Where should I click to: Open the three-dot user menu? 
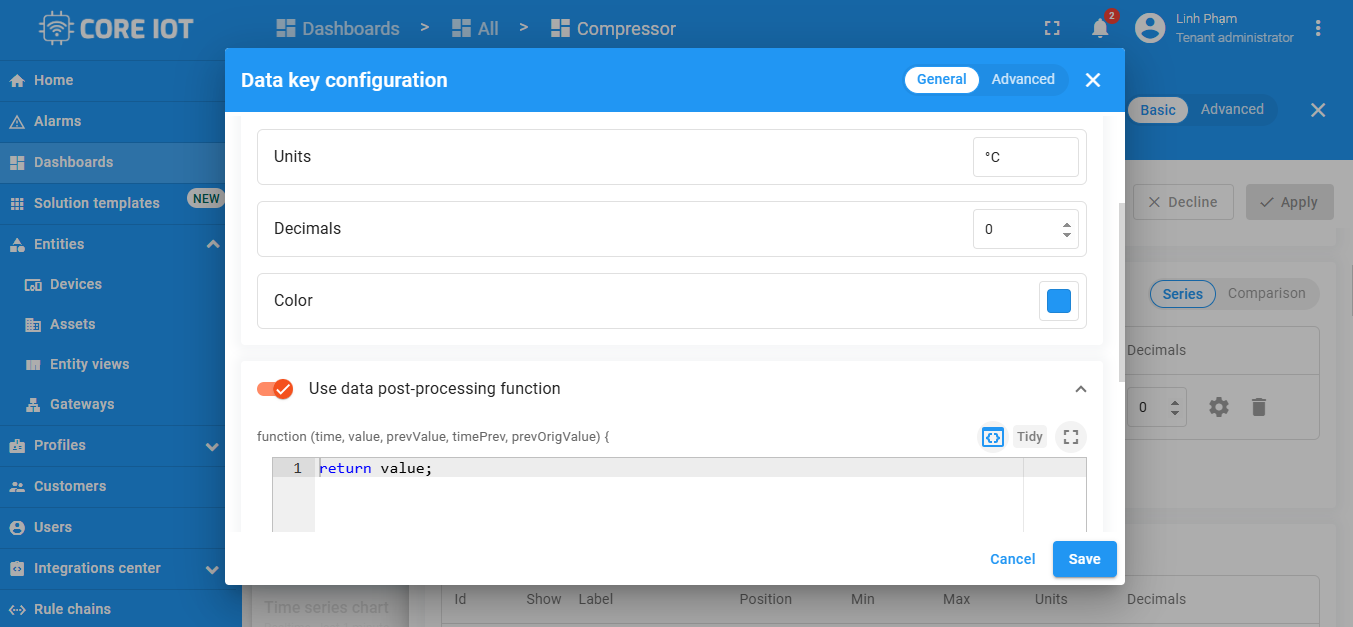coord(1318,28)
